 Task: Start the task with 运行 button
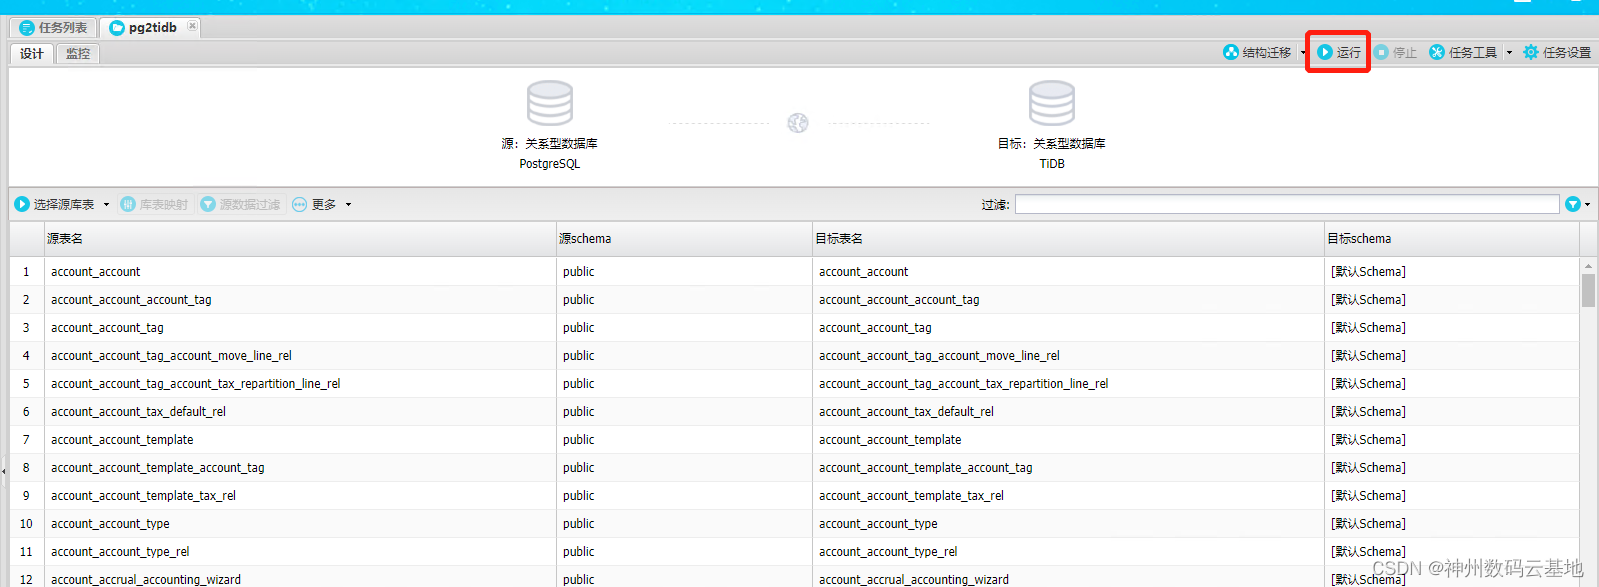pyautogui.click(x=1338, y=52)
